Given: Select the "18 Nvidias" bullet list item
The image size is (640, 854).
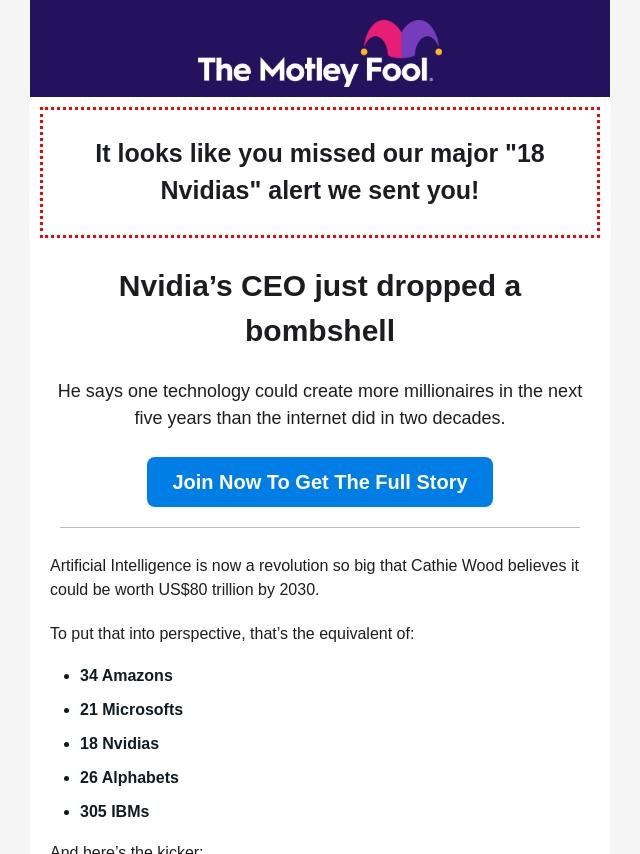Looking at the screenshot, I should pyautogui.click(x=119, y=744).
